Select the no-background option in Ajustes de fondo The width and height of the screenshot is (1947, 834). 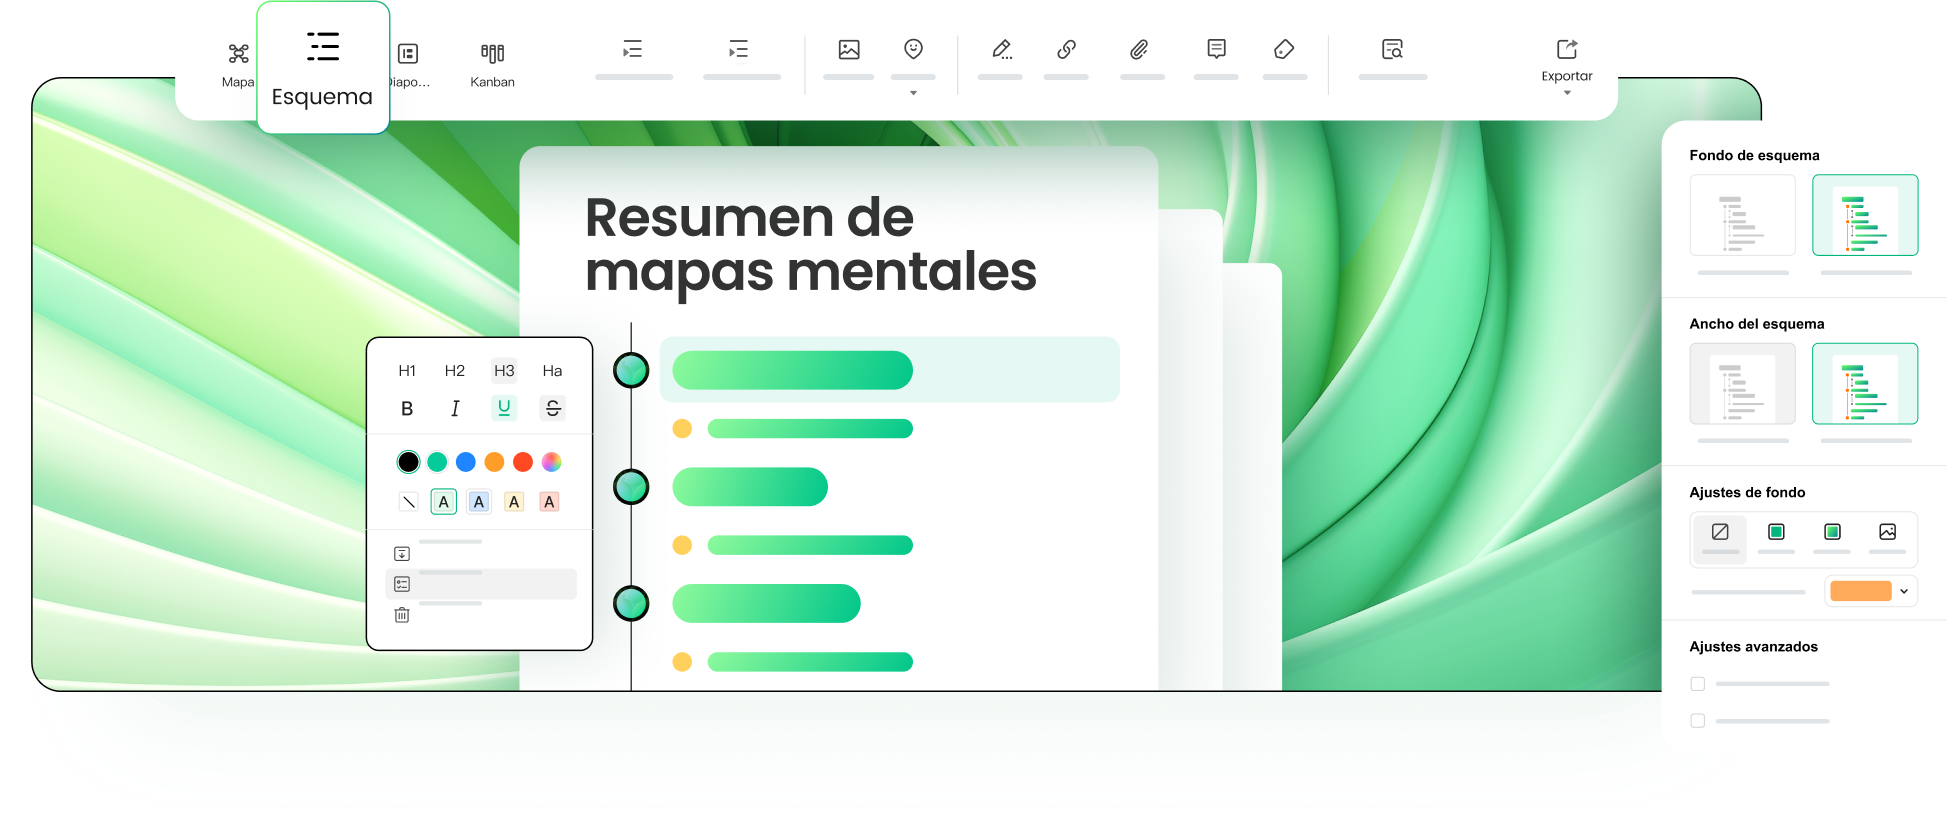point(1720,538)
